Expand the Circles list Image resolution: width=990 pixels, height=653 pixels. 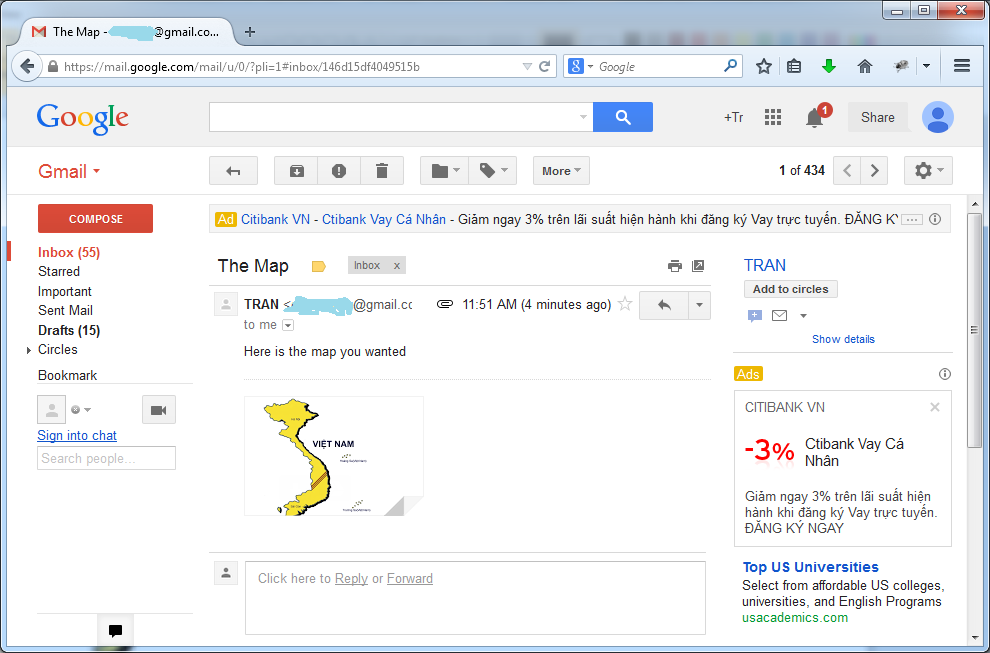[29, 350]
